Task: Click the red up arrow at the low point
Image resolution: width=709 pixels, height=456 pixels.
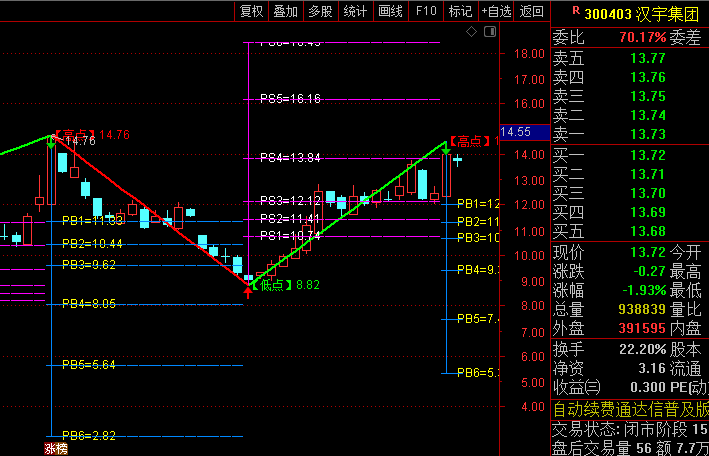Action: coord(248,292)
